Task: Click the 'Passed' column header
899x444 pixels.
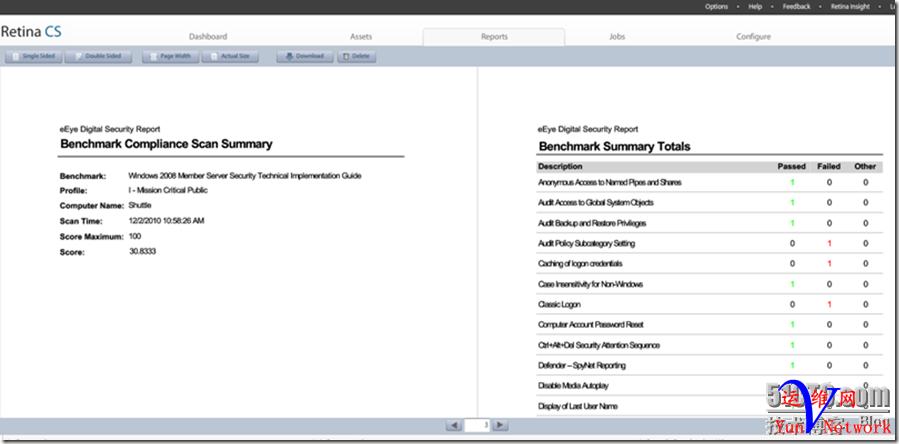Action: tap(791, 166)
